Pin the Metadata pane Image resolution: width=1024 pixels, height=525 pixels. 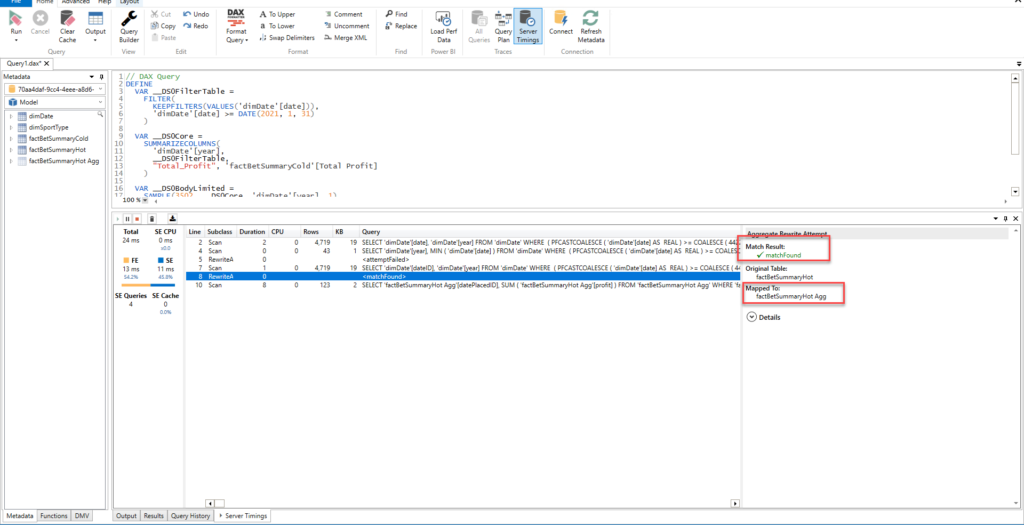(101, 77)
